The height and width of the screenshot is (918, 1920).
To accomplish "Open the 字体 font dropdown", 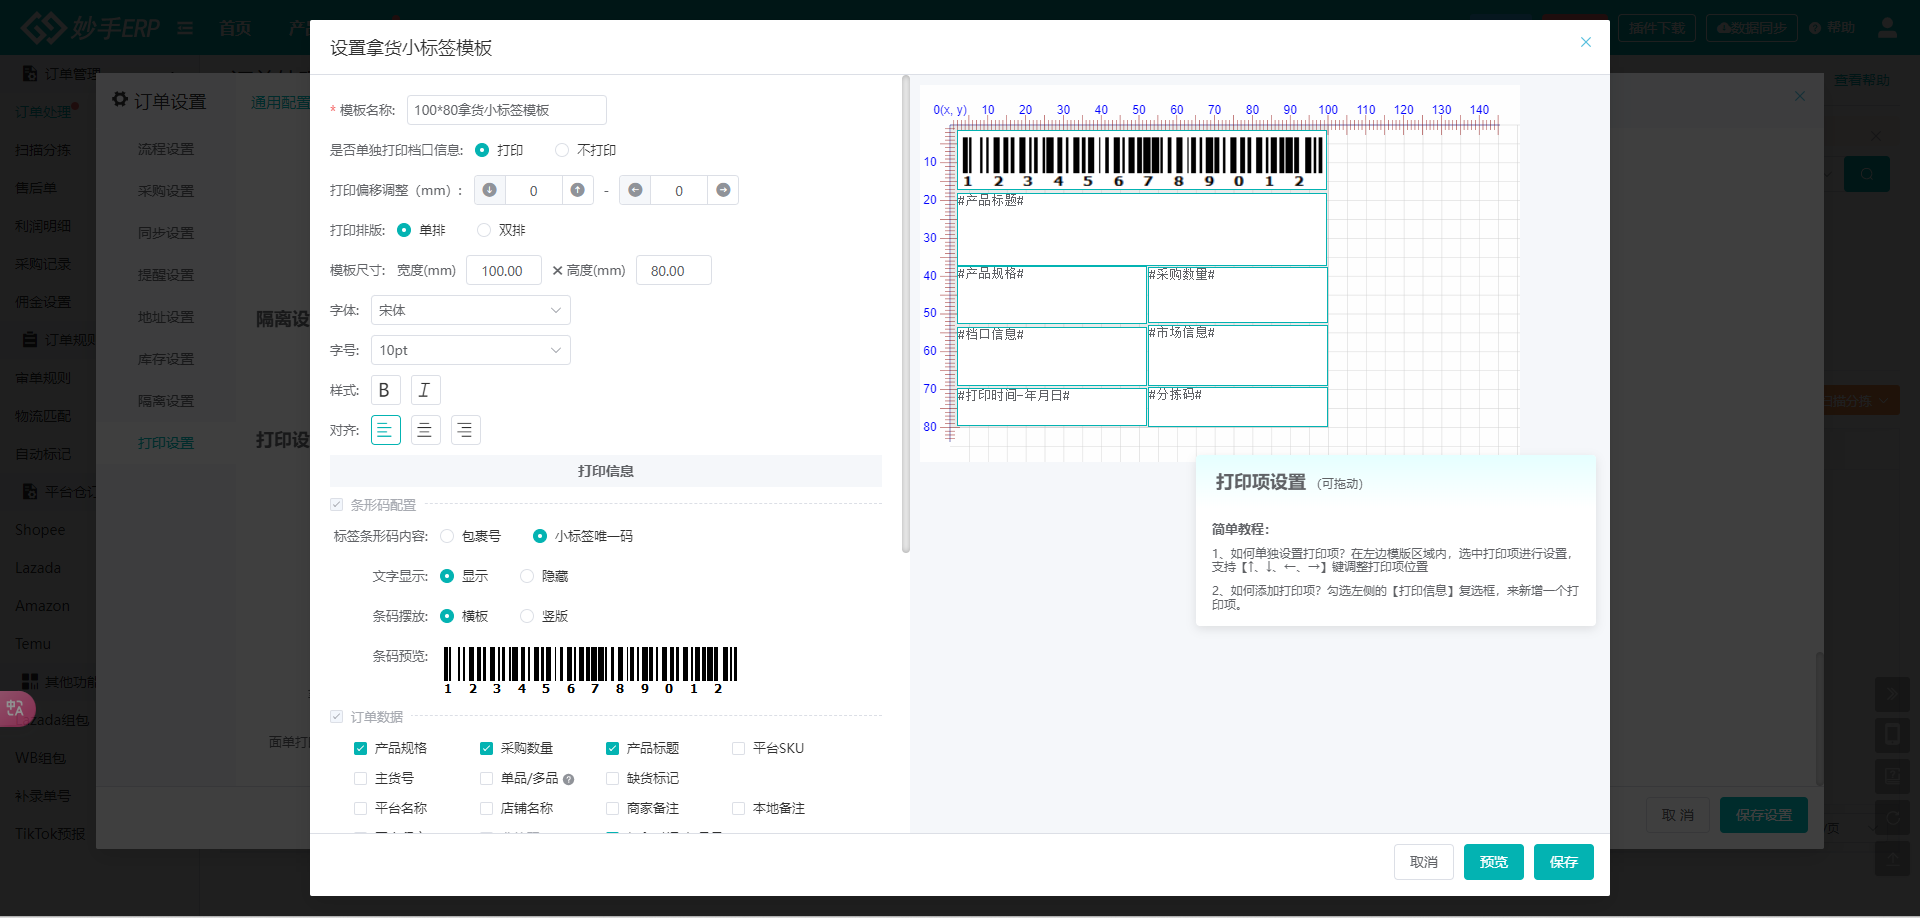I will (x=471, y=310).
